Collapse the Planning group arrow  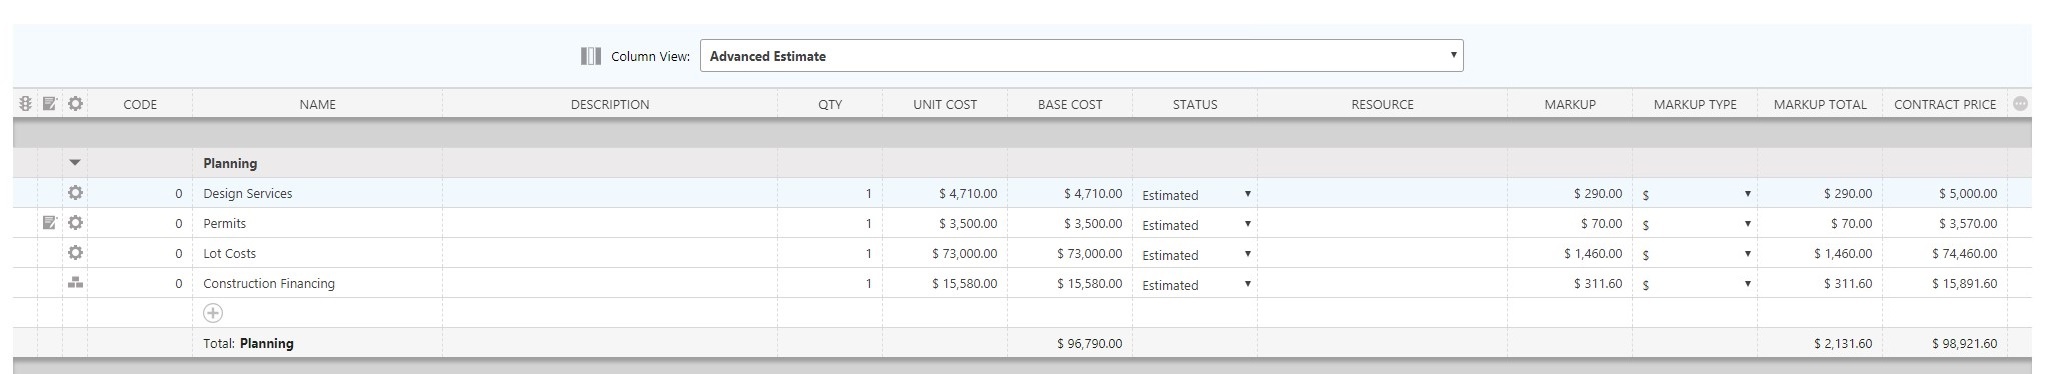(x=75, y=163)
